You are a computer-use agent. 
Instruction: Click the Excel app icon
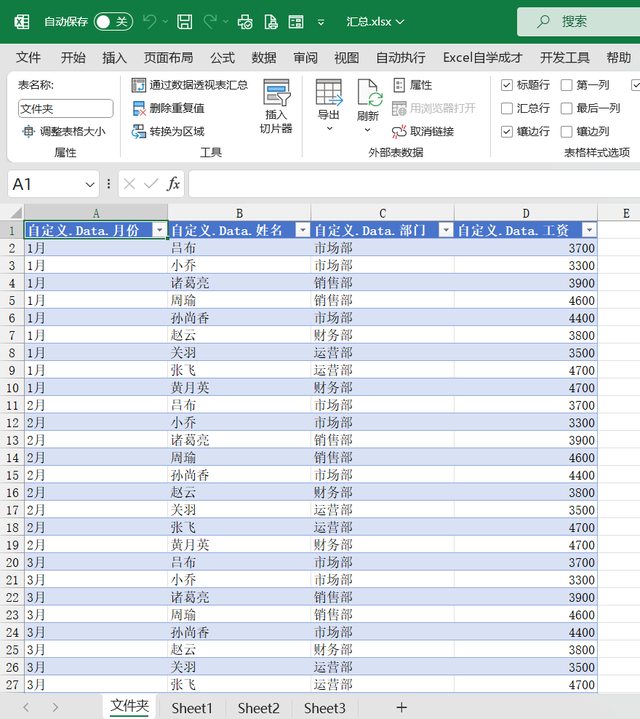(22, 22)
